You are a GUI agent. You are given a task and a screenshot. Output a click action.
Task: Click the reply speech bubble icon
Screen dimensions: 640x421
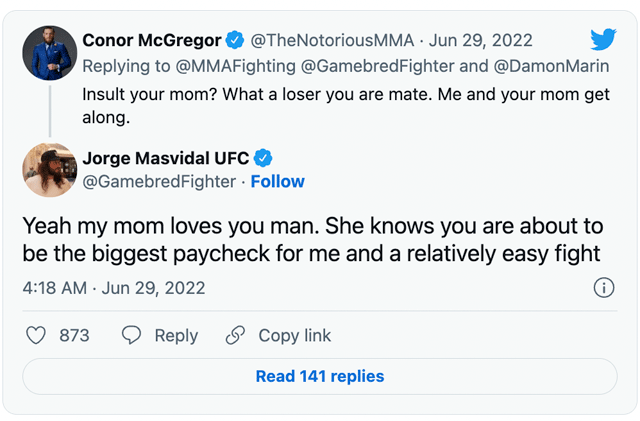click(x=132, y=336)
